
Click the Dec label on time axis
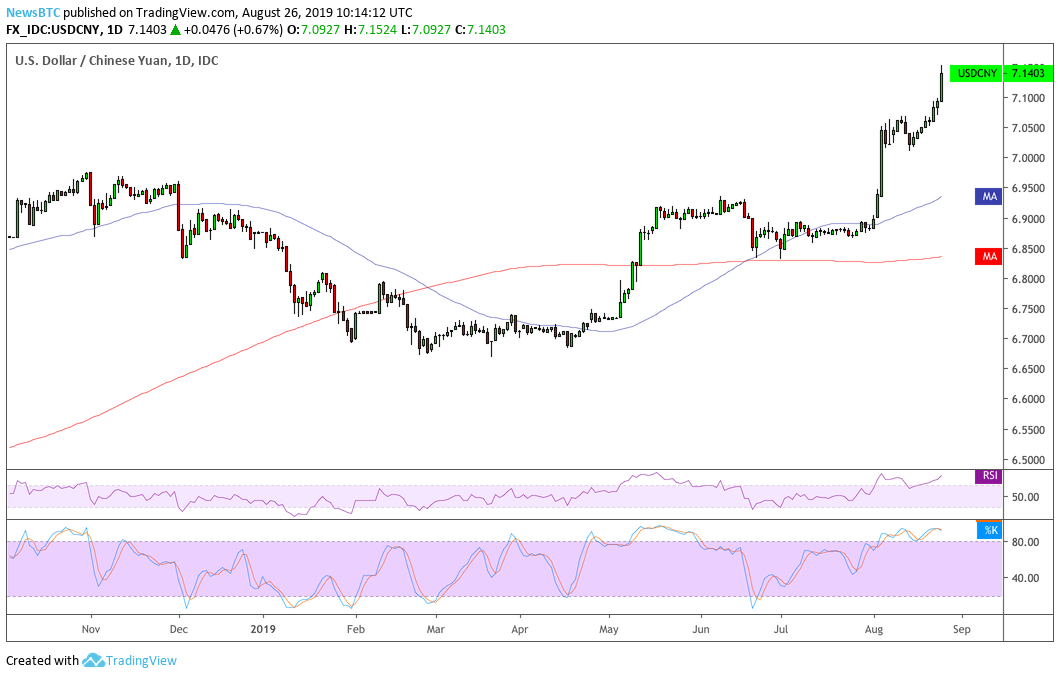point(178,629)
